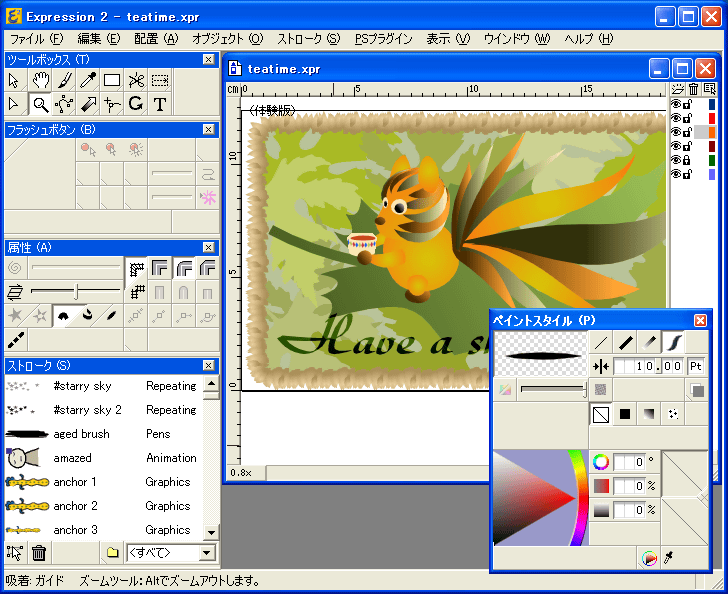Select thick line stroke style in Paint Style

click(625, 343)
